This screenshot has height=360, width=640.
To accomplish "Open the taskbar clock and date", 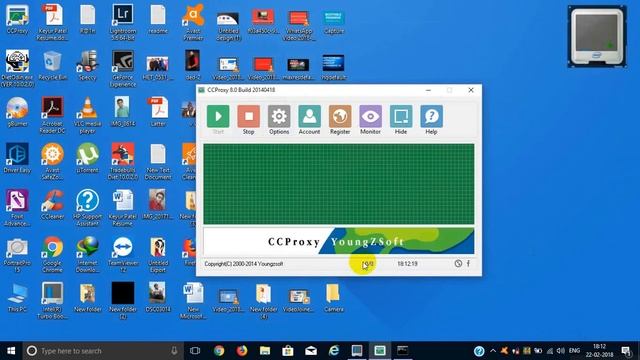I will click(x=600, y=351).
